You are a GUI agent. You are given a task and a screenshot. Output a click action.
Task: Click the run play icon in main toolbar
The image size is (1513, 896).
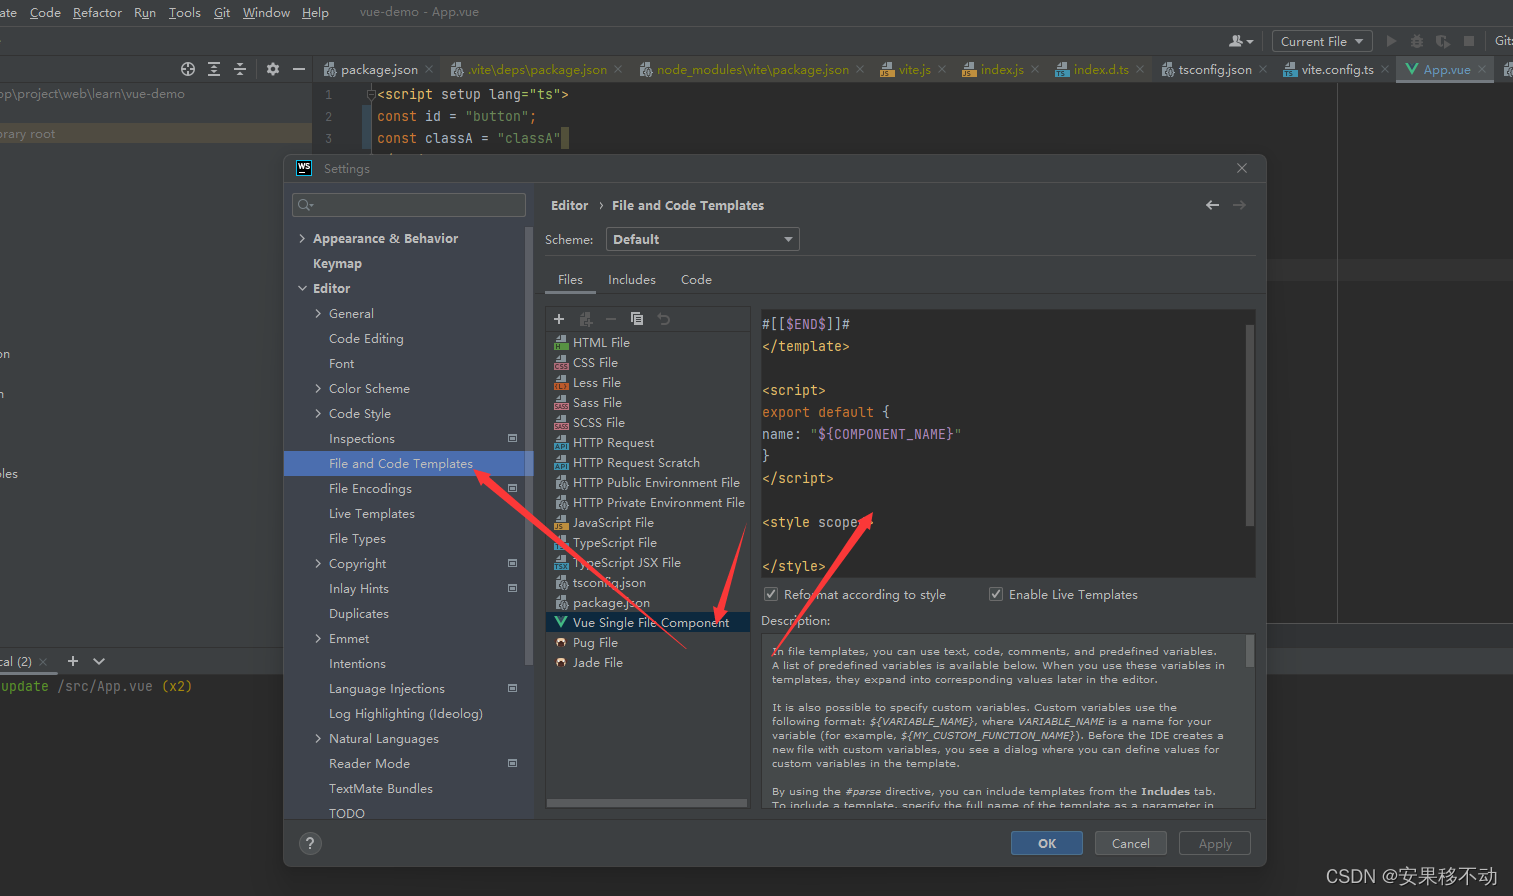(x=1391, y=41)
